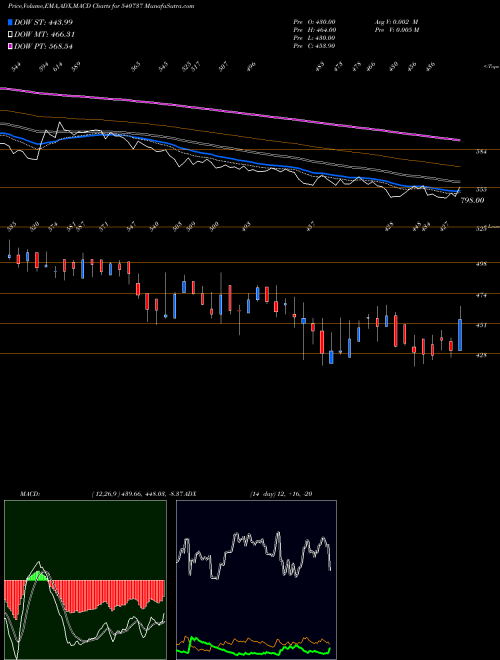Click the blue DOW ST legend swatch
Viewport: 500px width, 660px height.
click(10, 22)
